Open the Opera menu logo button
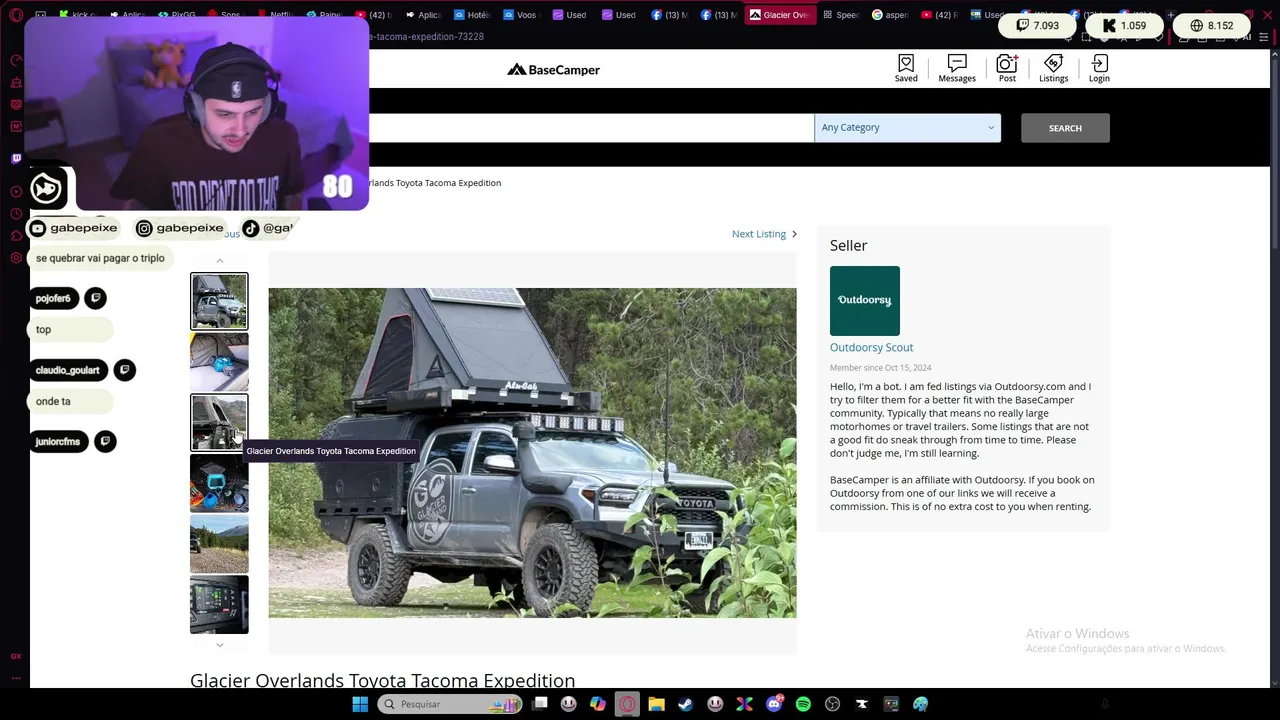The height and width of the screenshot is (720, 1280). [x=16, y=15]
